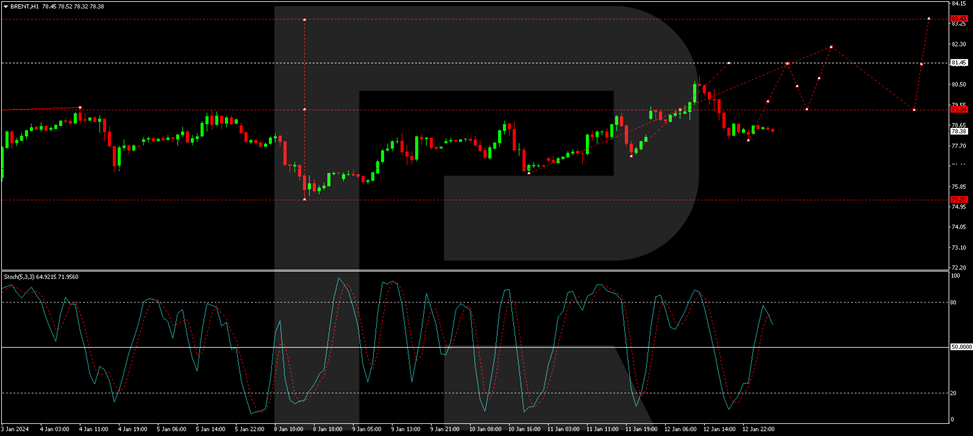This screenshot has height=436, width=973.
Task: Click the current price tag 78.38
Action: click(x=959, y=131)
